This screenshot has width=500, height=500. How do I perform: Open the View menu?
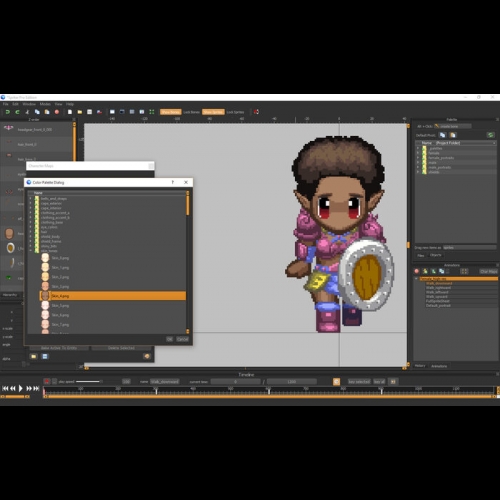tap(58, 104)
